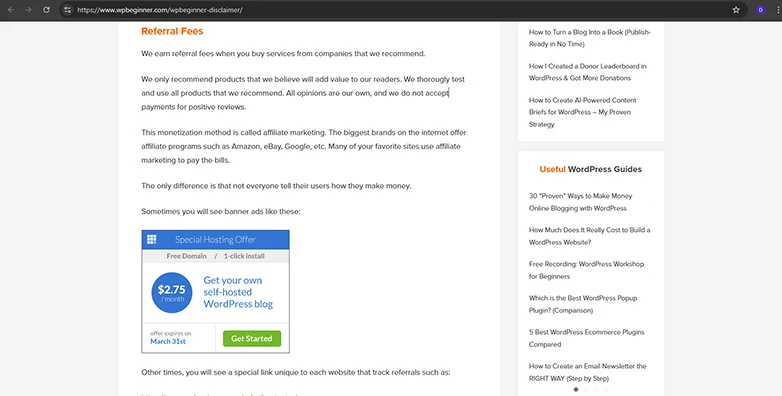Click 'Free Domain / 1-click install' banner text

pos(215,256)
